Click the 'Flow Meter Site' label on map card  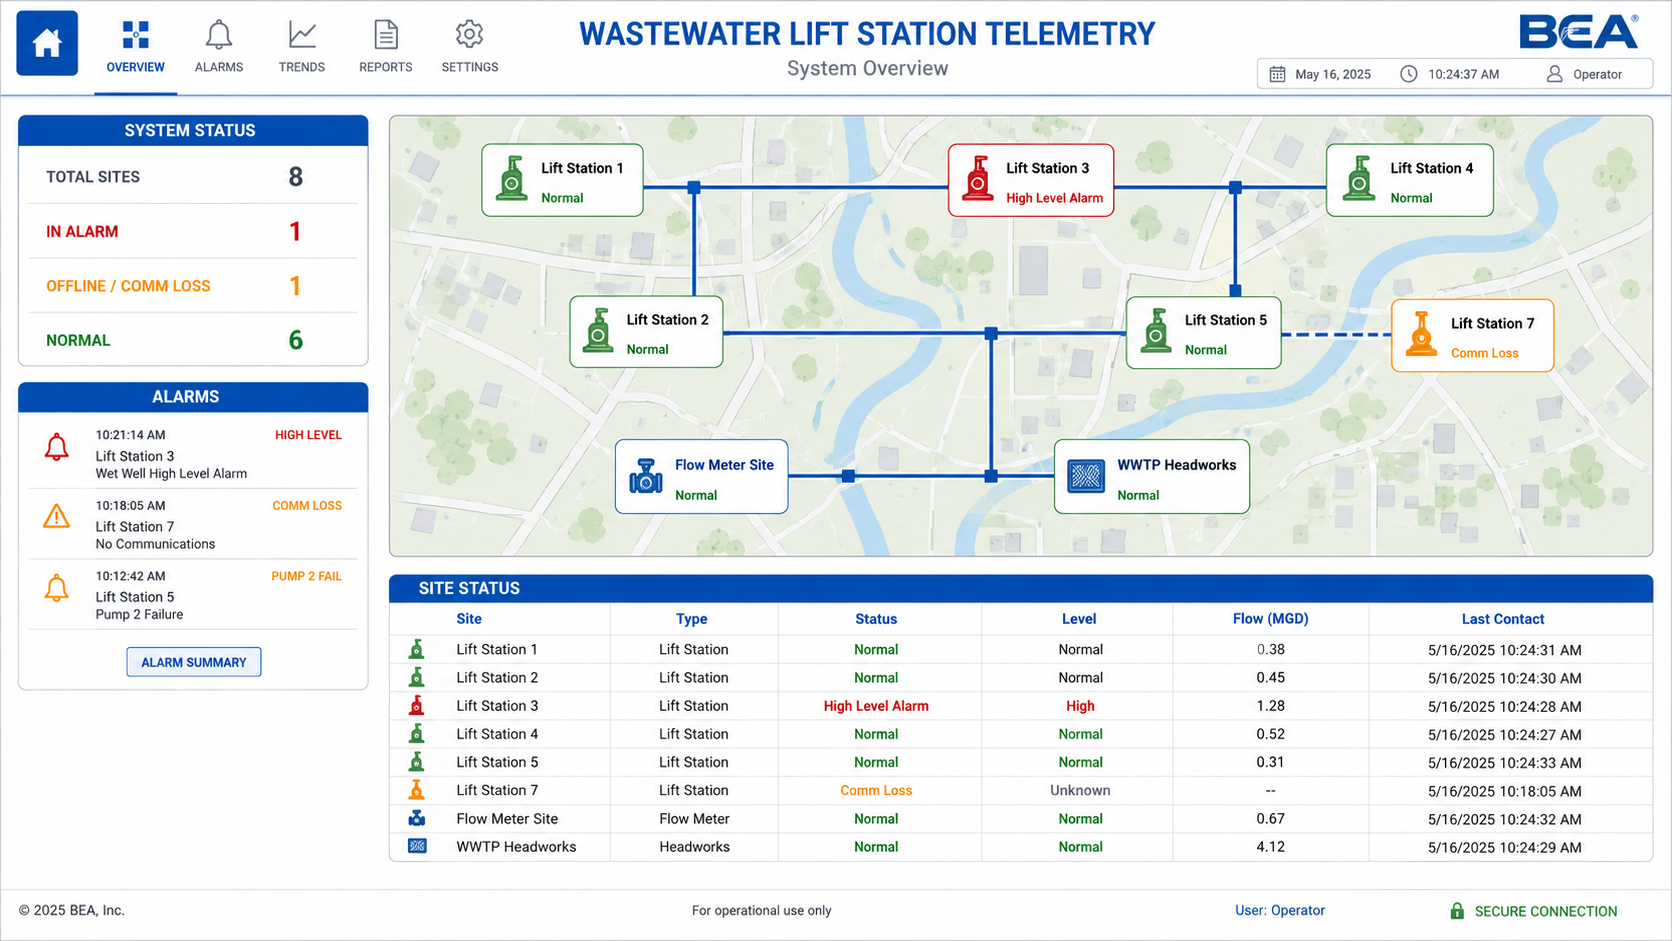pyautogui.click(x=724, y=465)
